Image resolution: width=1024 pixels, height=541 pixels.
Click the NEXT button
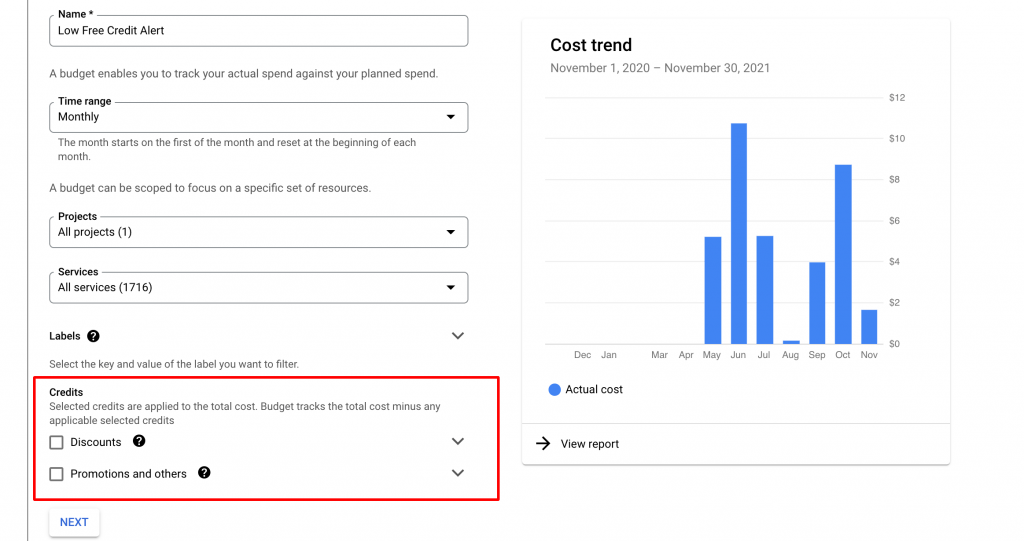click(x=74, y=522)
